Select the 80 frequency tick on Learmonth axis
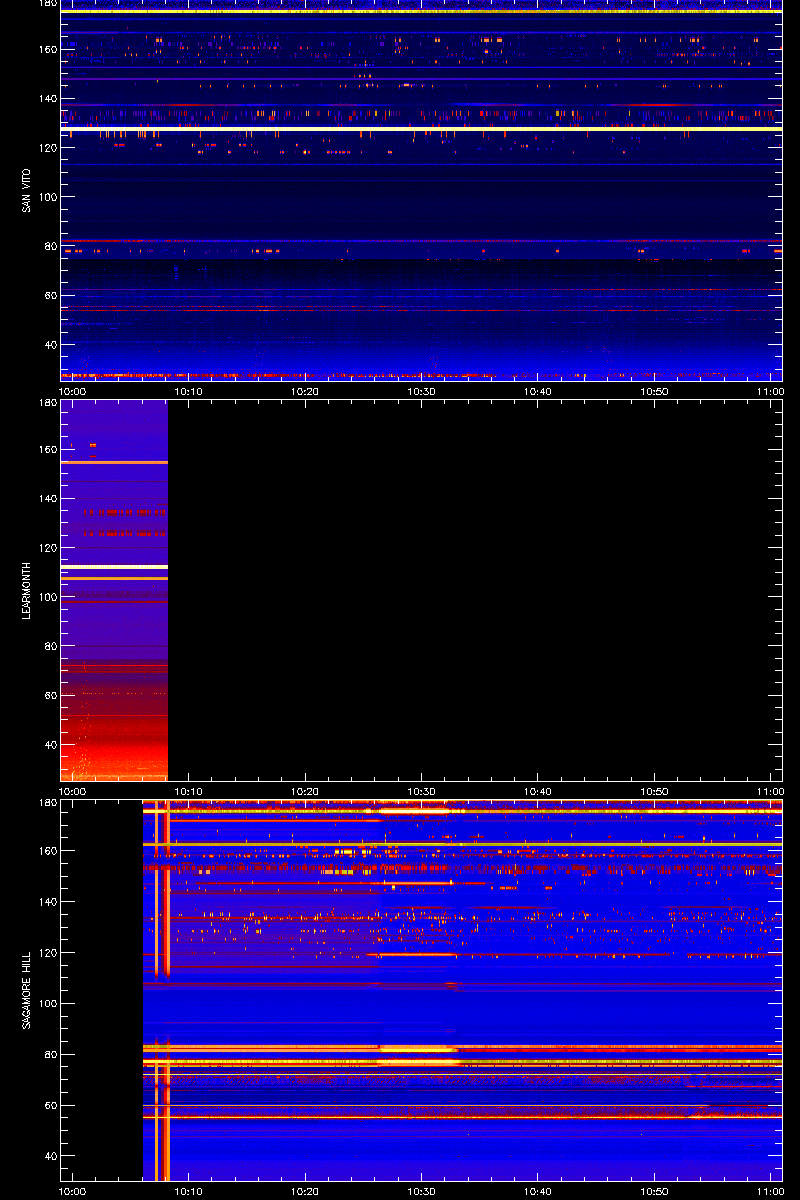The width and height of the screenshot is (800, 1200). (49, 646)
